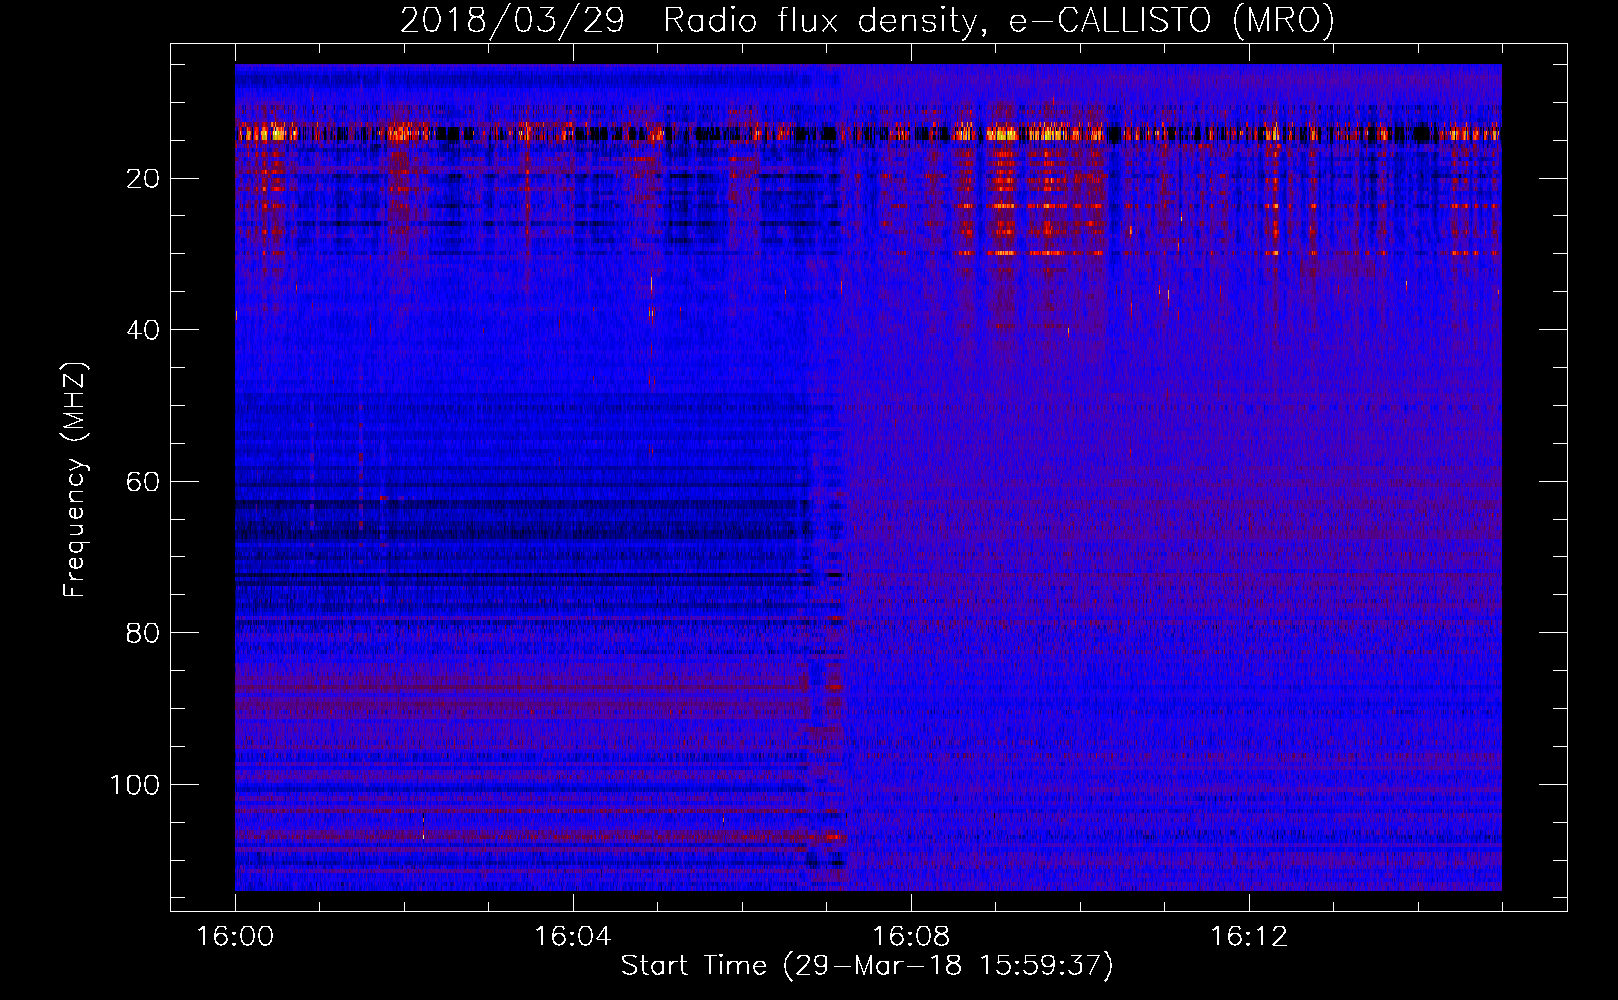Screen dimensions: 1618x1000
Task: Select the '16:00' time tick label
Action: tap(235, 937)
